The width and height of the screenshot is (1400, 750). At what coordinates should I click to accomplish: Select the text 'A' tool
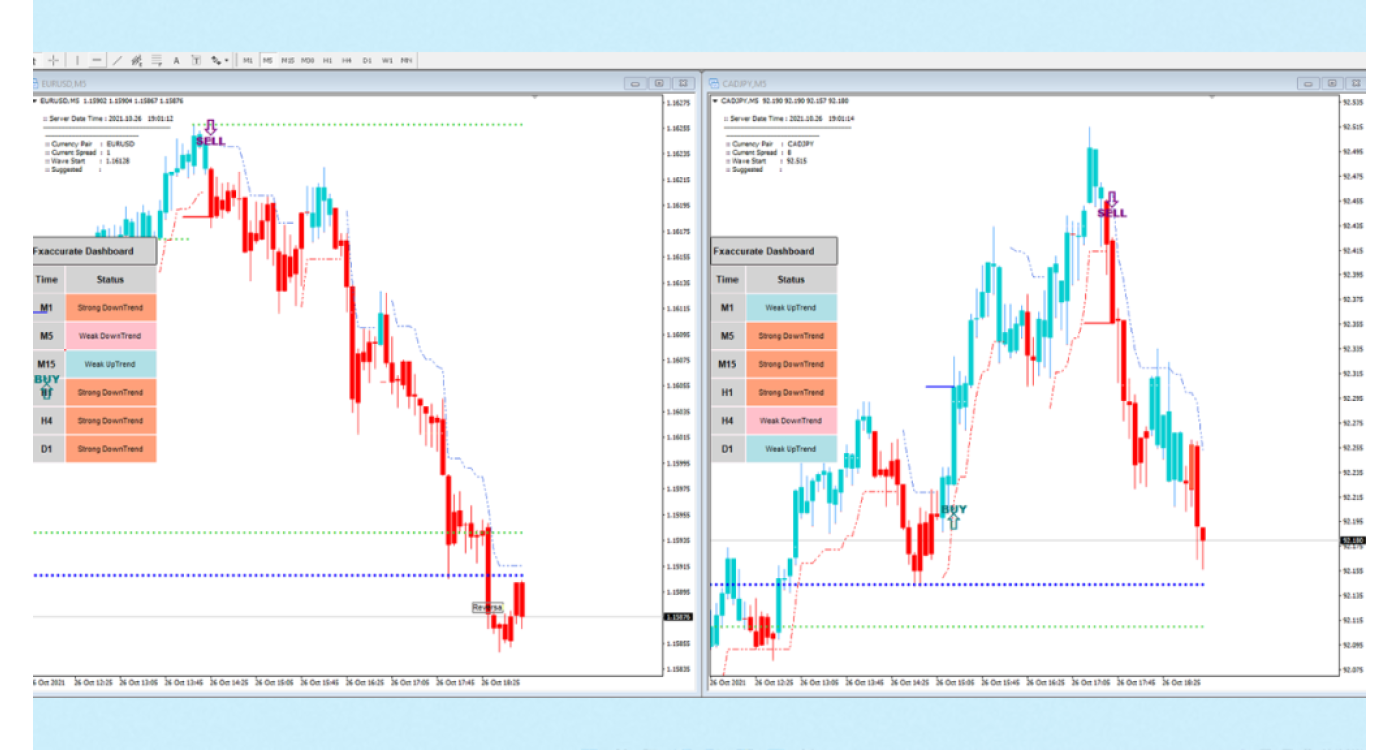176,60
